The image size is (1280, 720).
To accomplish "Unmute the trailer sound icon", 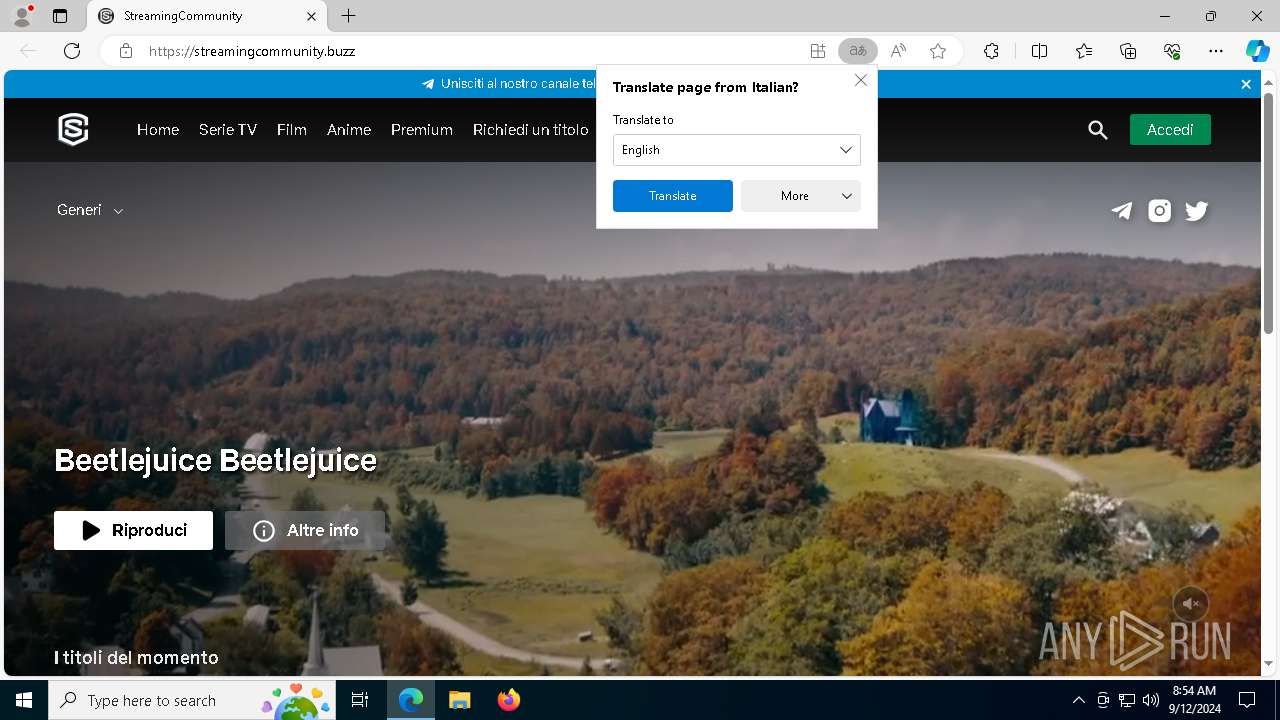I will point(1190,604).
